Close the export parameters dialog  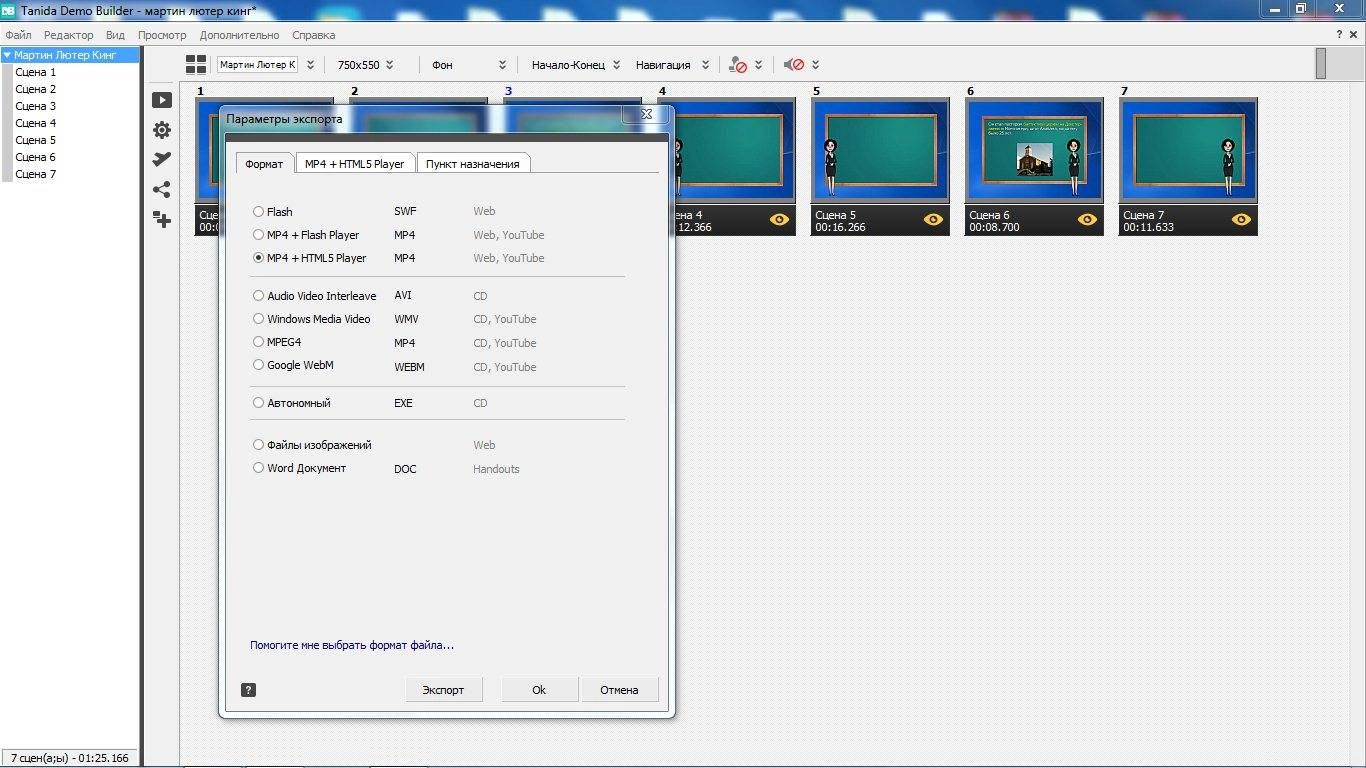pyautogui.click(x=645, y=114)
